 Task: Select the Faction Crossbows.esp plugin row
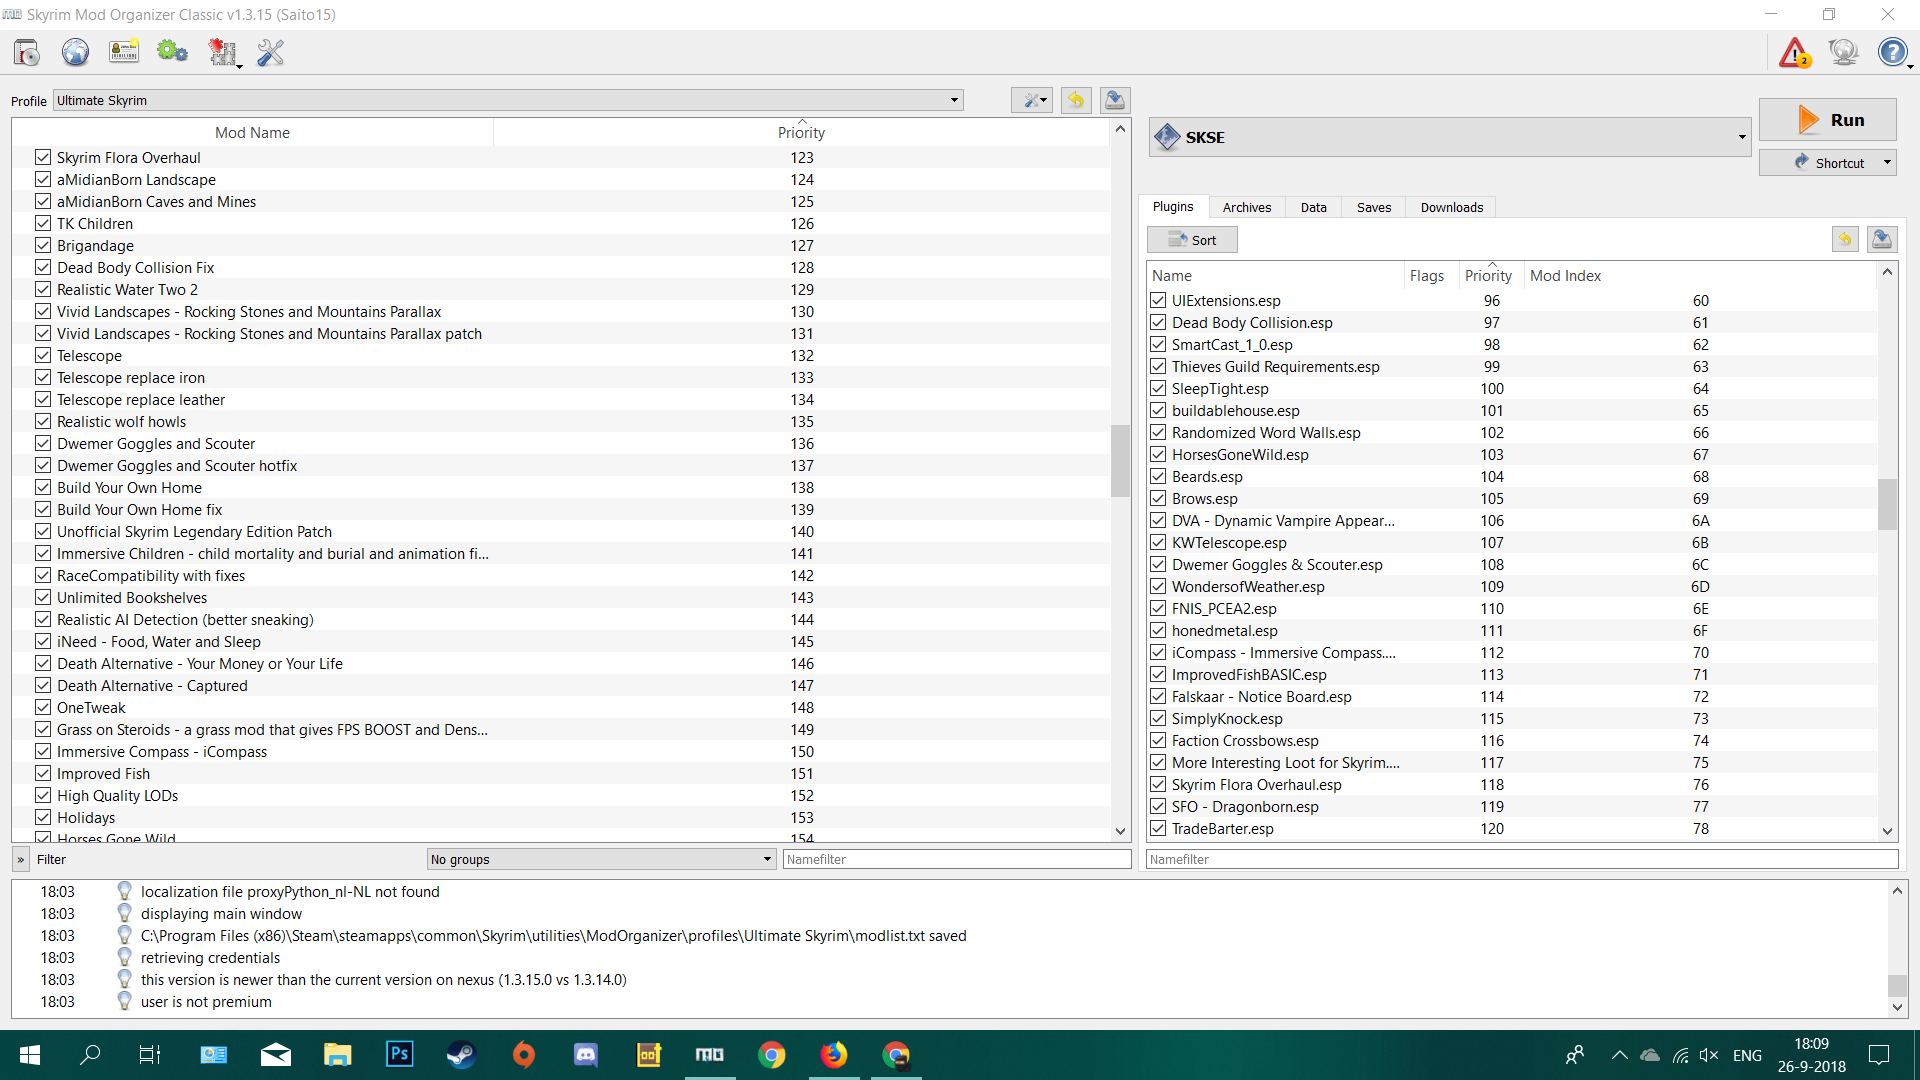point(1512,740)
